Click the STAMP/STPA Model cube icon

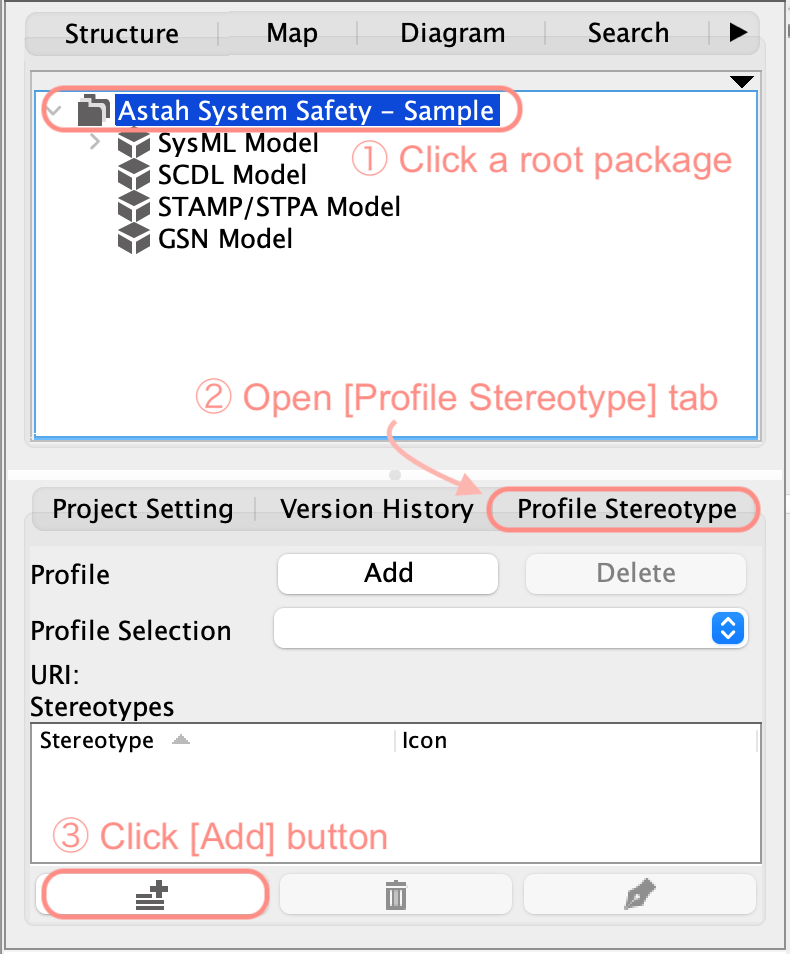click(x=133, y=207)
